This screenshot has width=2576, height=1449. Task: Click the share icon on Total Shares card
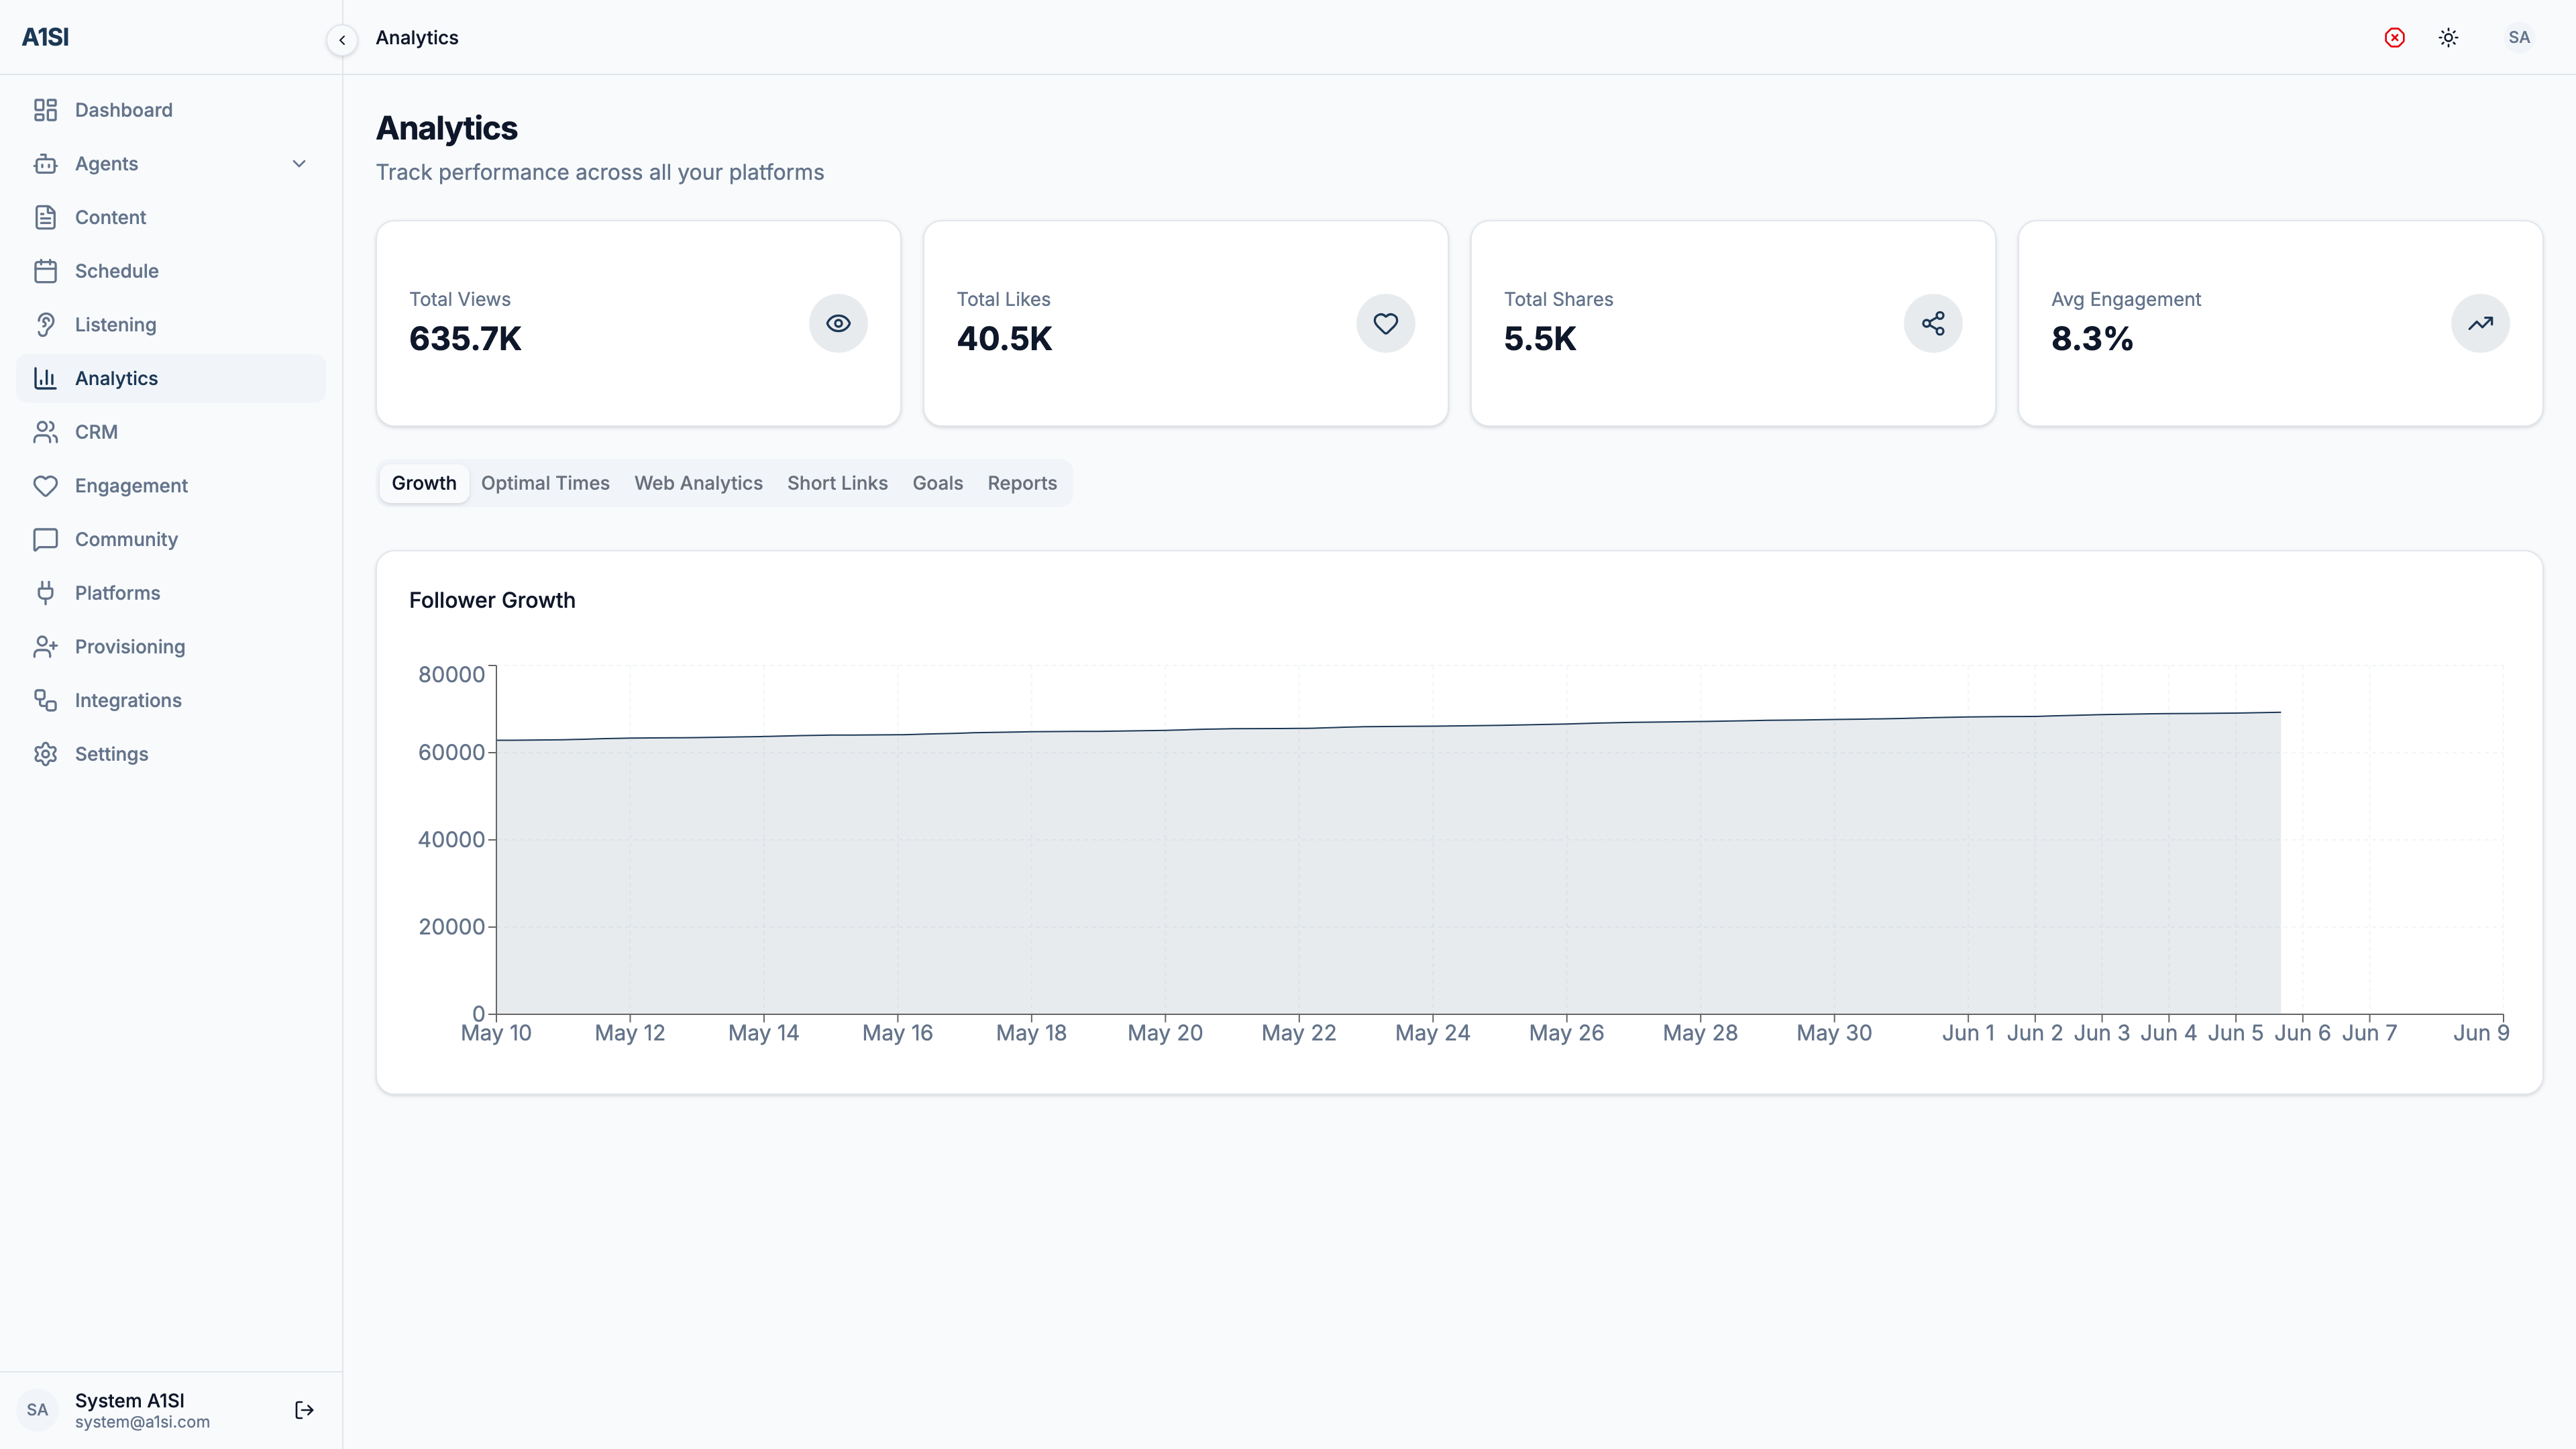1933,323
